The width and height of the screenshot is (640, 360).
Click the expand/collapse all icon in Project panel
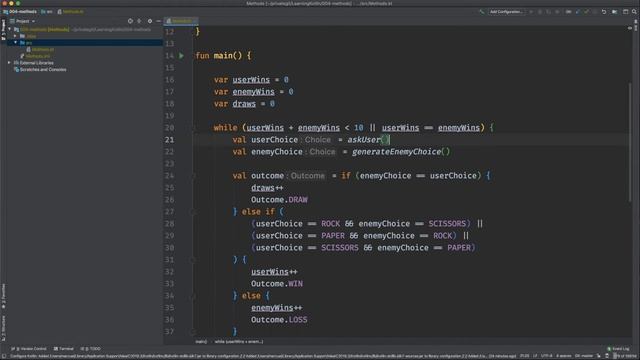click(139, 21)
